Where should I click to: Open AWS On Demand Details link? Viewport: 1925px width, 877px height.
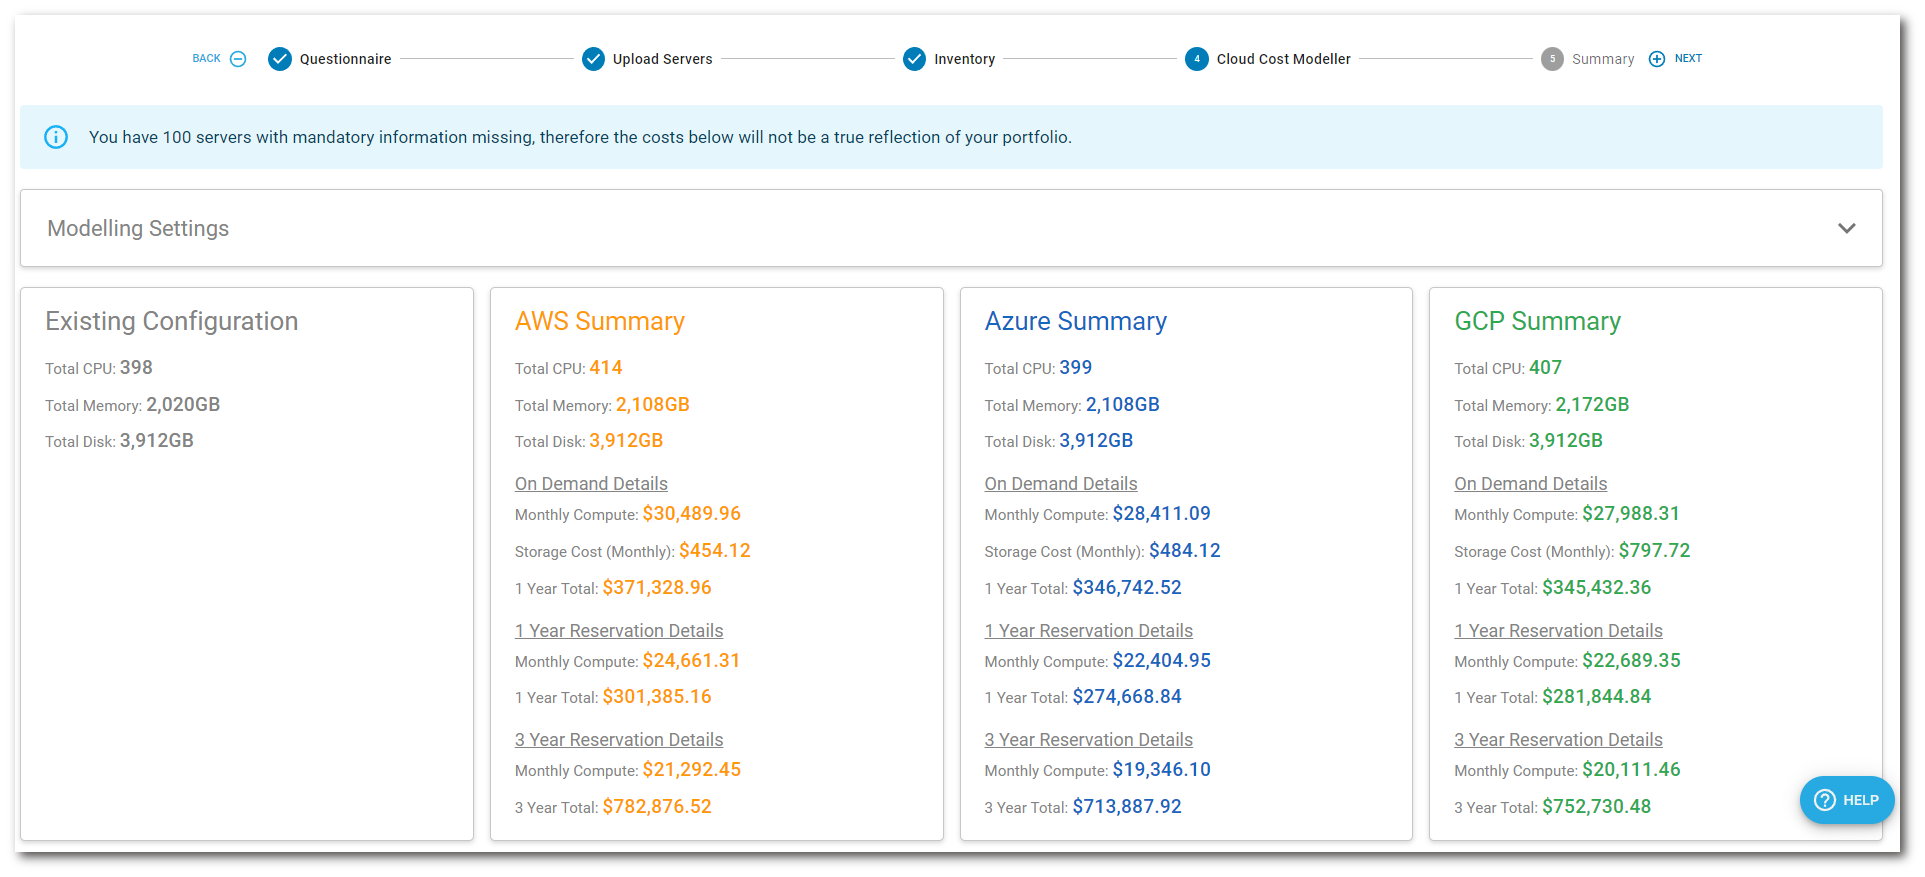(x=591, y=484)
